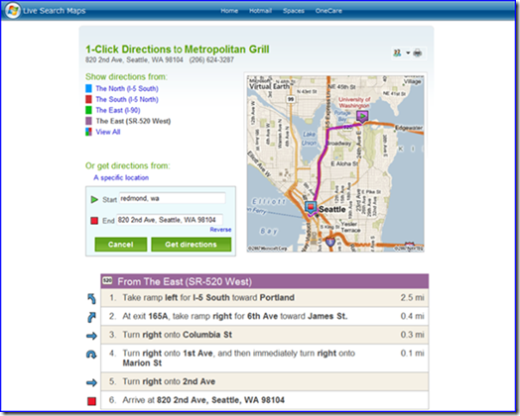Click the Cancel button

(x=121, y=244)
